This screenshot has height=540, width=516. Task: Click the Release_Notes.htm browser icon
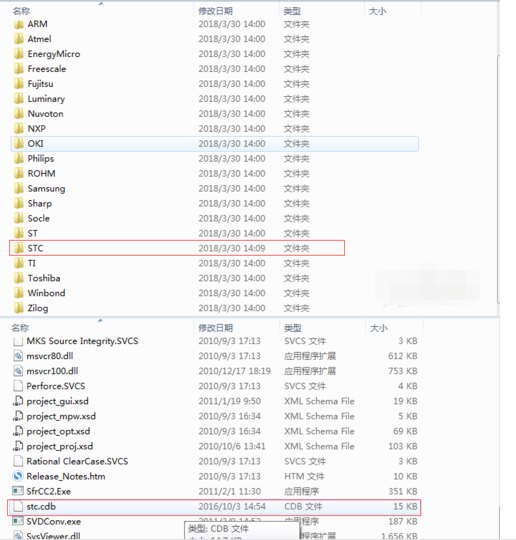tap(18, 476)
